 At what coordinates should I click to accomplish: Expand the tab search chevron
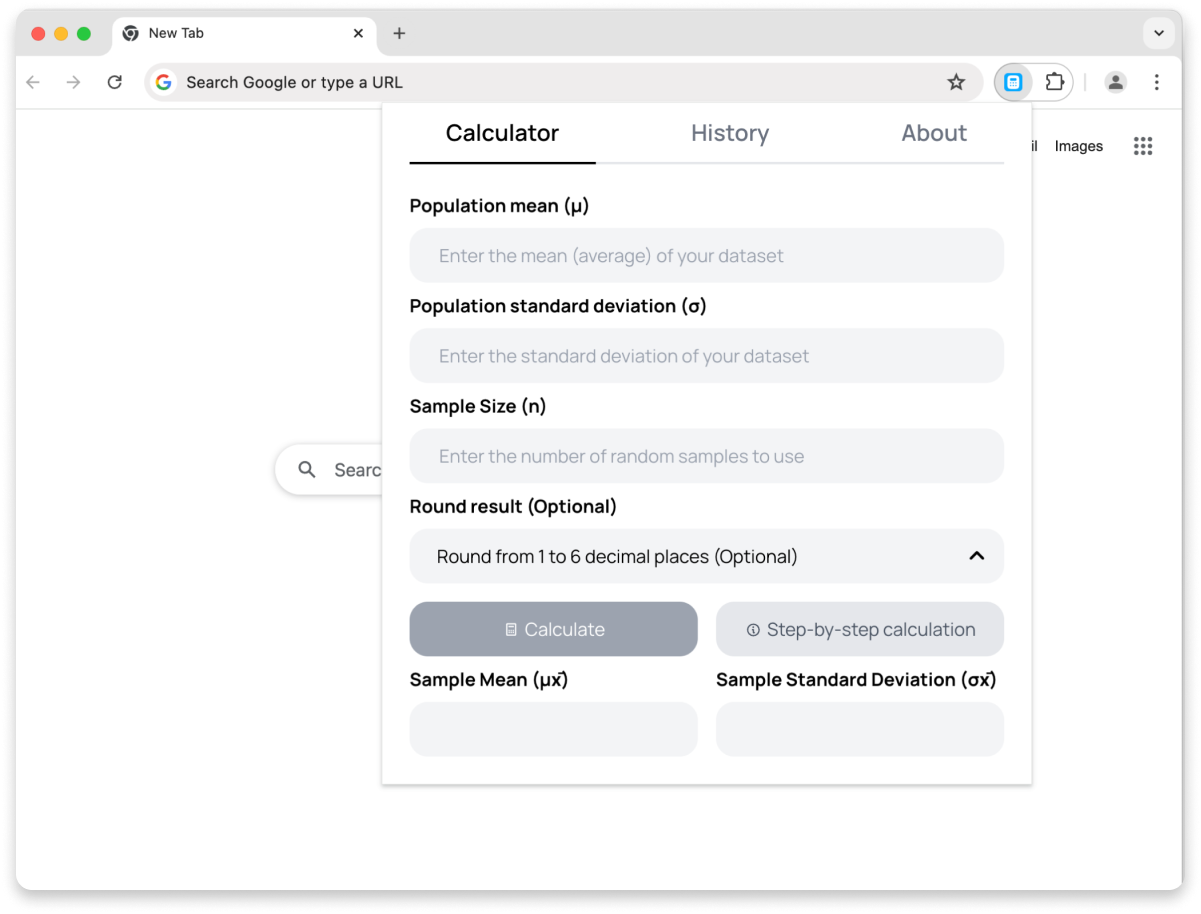(x=1158, y=33)
